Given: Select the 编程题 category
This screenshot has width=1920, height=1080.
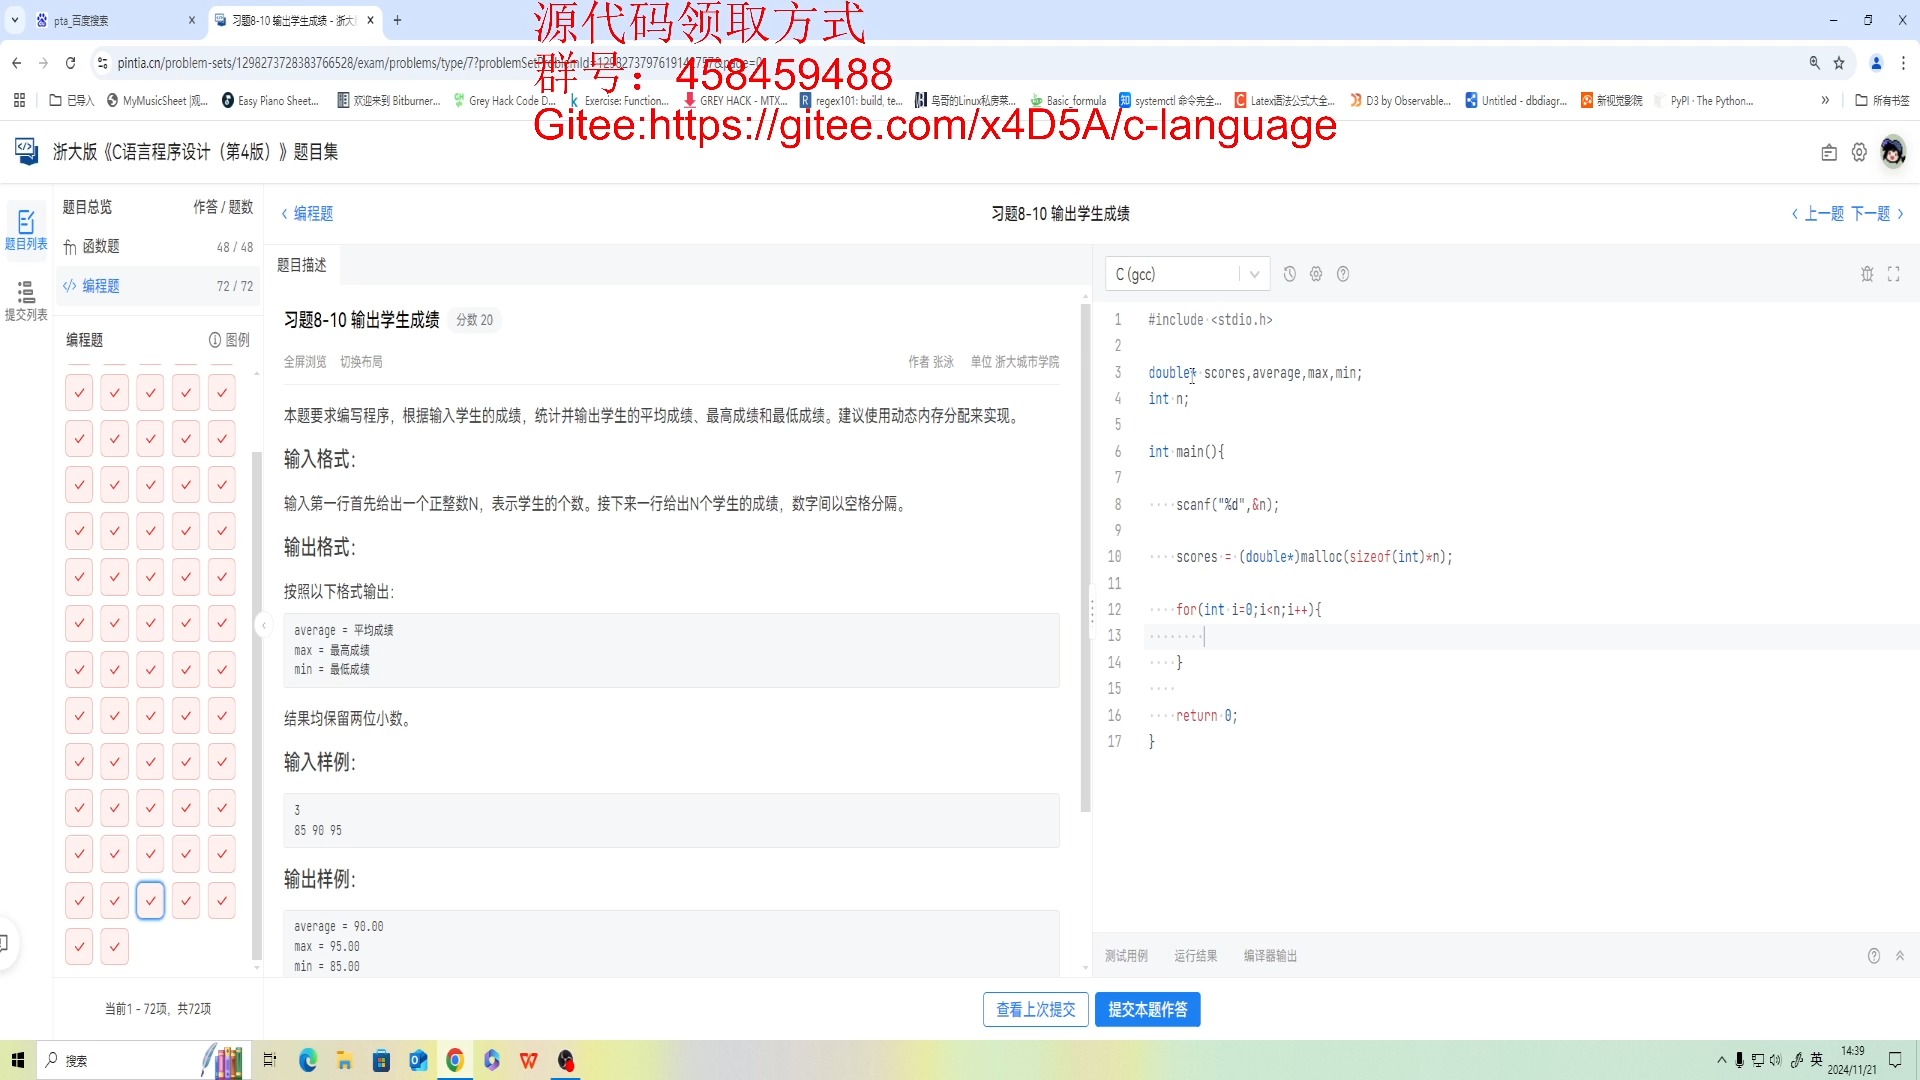Looking at the screenshot, I should click(158, 286).
